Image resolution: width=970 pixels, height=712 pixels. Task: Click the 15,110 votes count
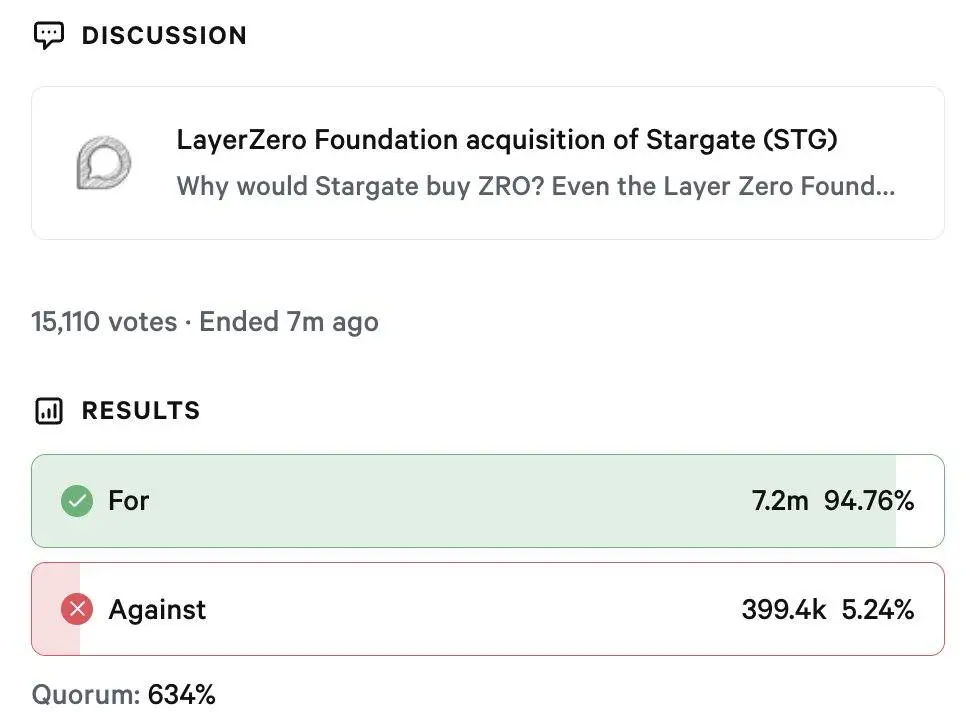(104, 322)
